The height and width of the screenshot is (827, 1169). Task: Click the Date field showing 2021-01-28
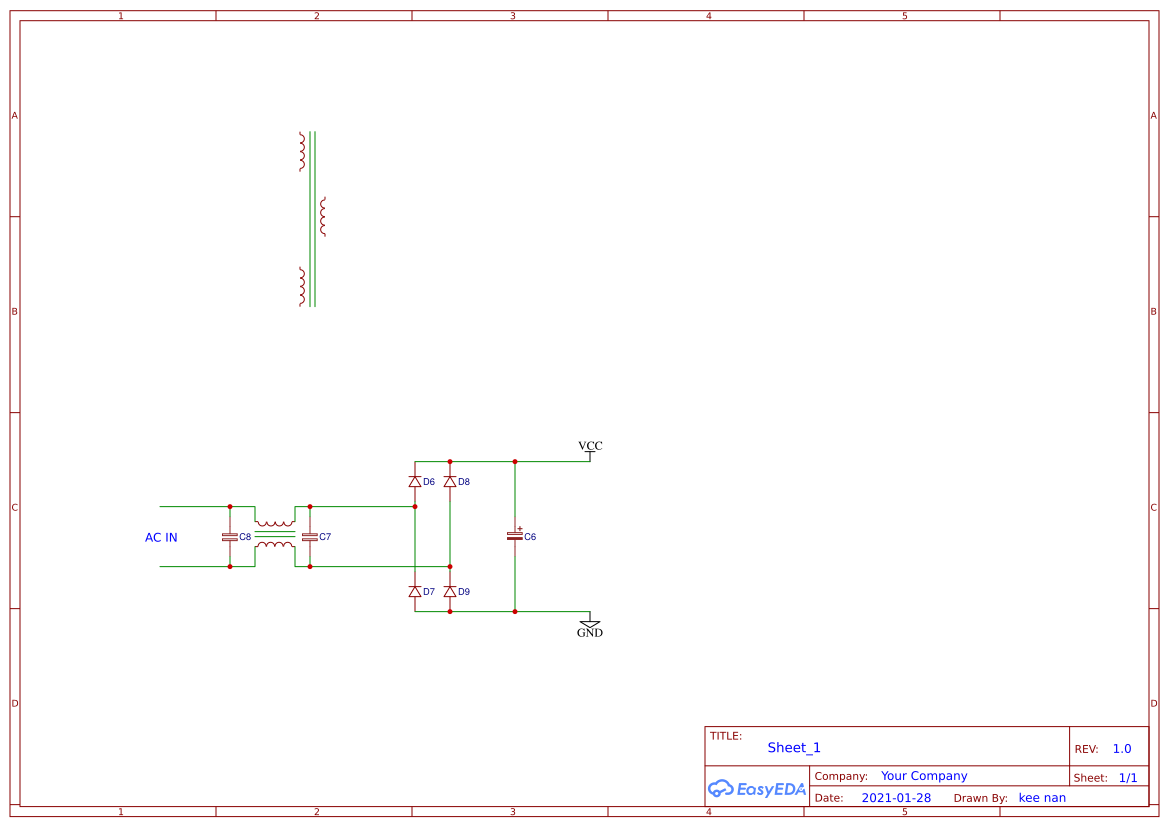pos(897,797)
